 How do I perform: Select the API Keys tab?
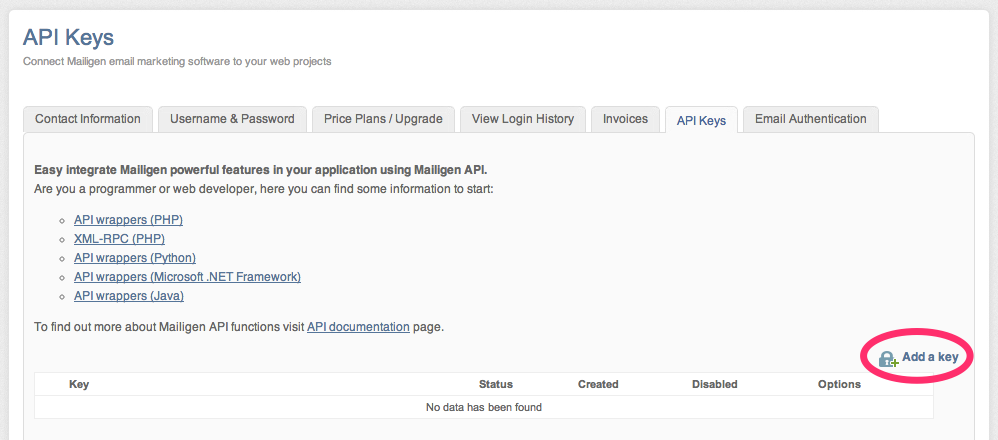pyautogui.click(x=701, y=120)
